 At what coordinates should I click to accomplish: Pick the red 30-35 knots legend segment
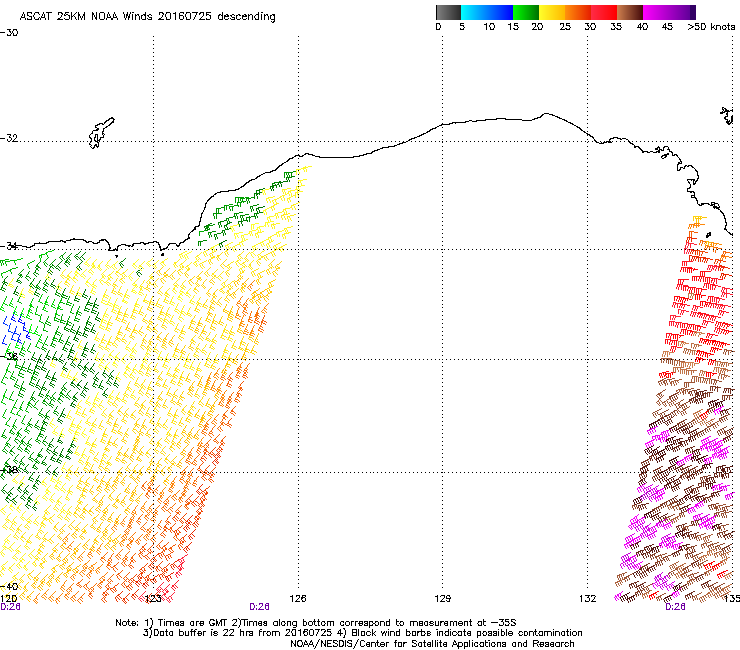tap(604, 12)
